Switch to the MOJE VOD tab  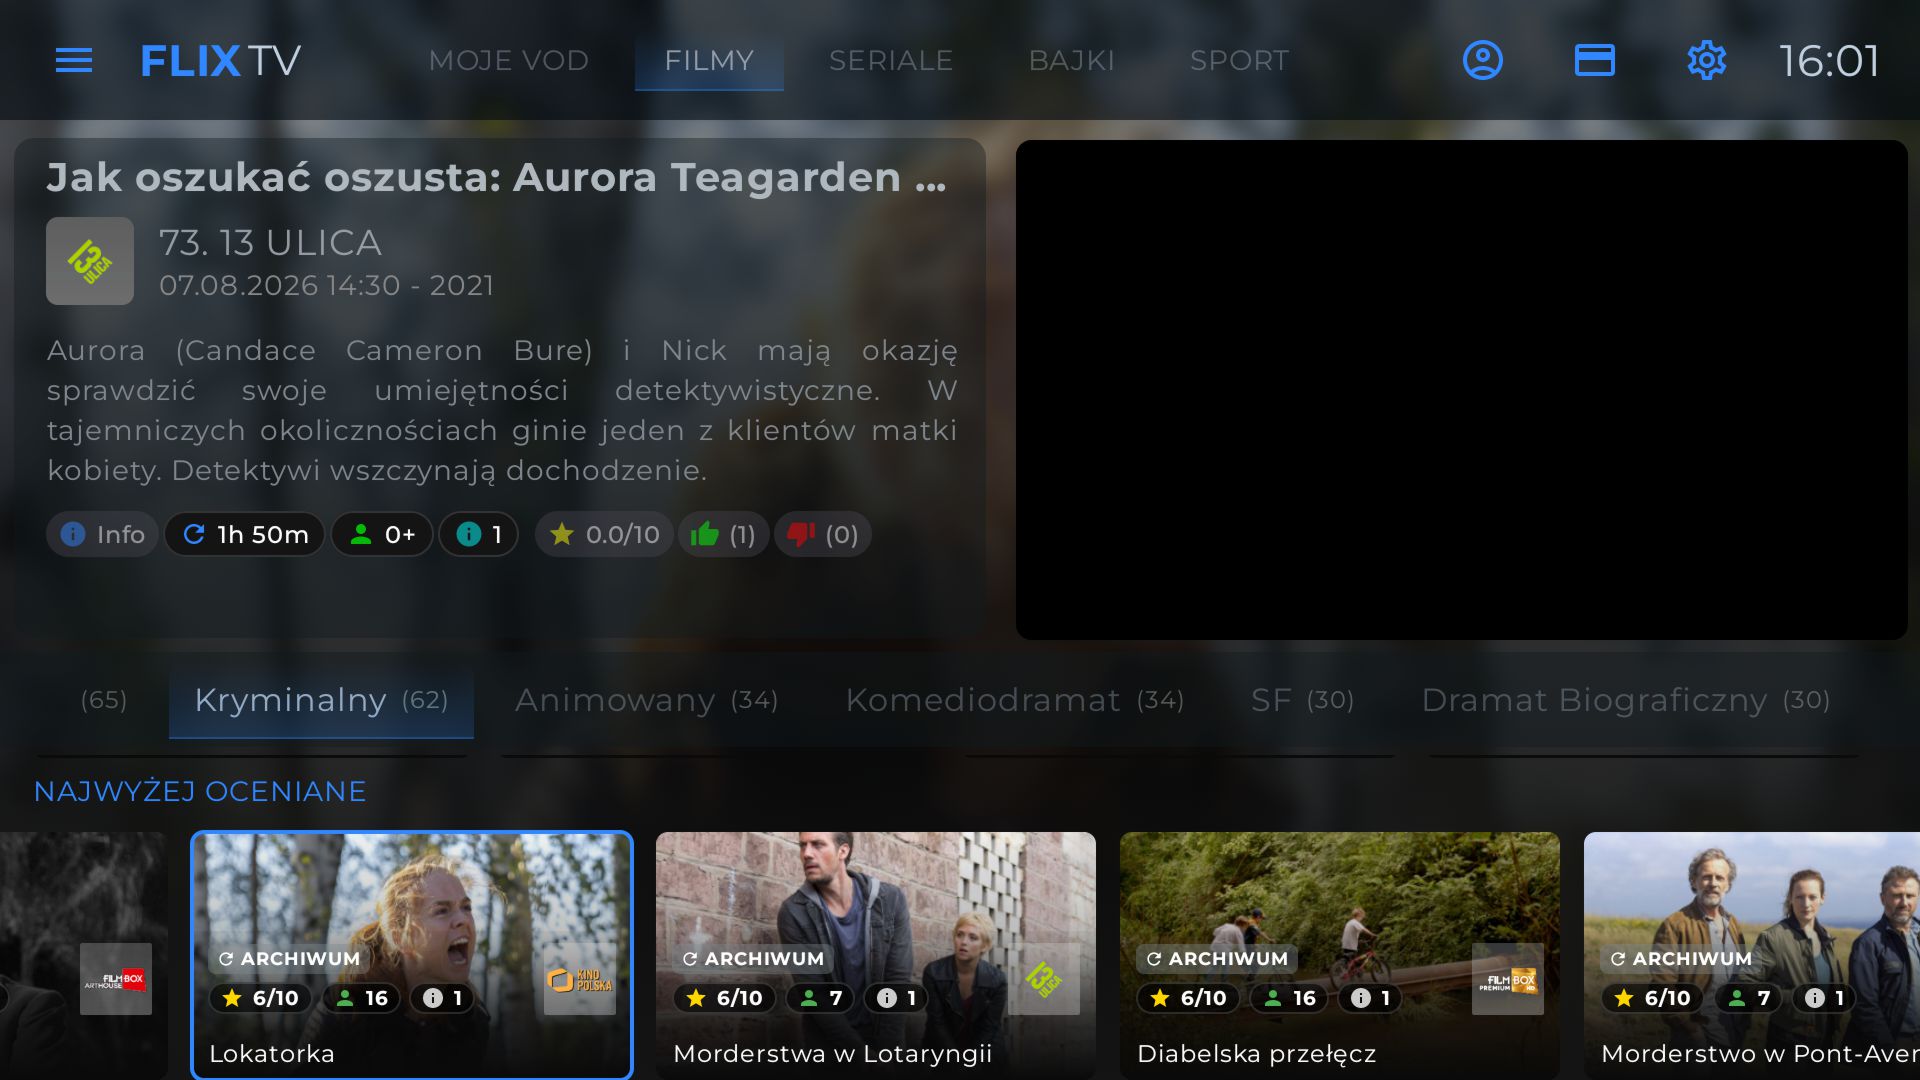508,61
